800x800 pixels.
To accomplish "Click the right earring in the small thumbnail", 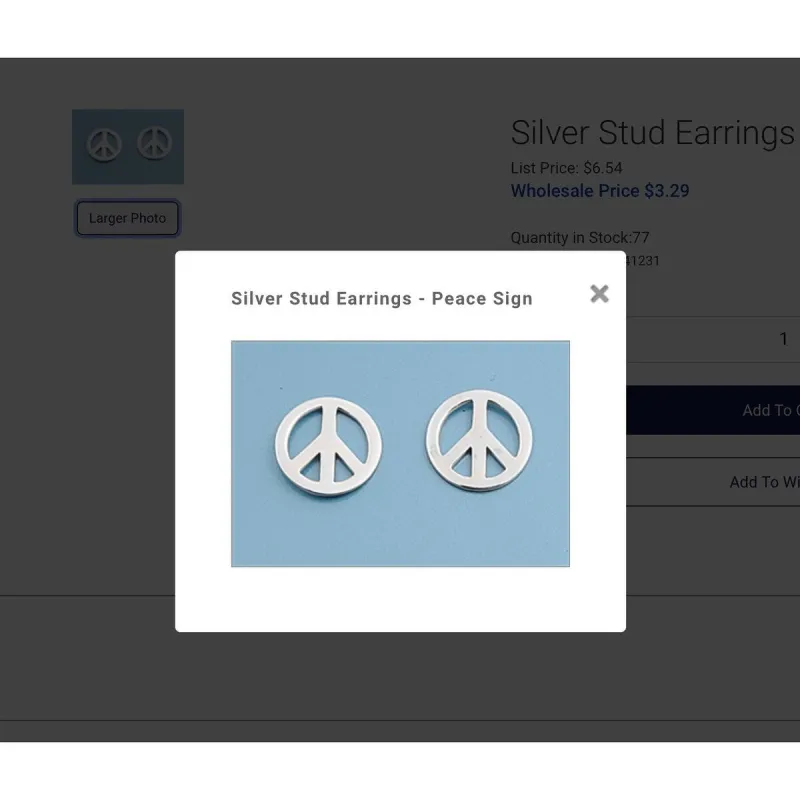I will pyautogui.click(x=155, y=143).
